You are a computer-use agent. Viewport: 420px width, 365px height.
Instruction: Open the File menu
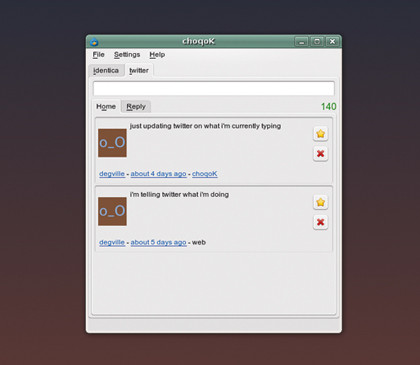click(x=99, y=54)
